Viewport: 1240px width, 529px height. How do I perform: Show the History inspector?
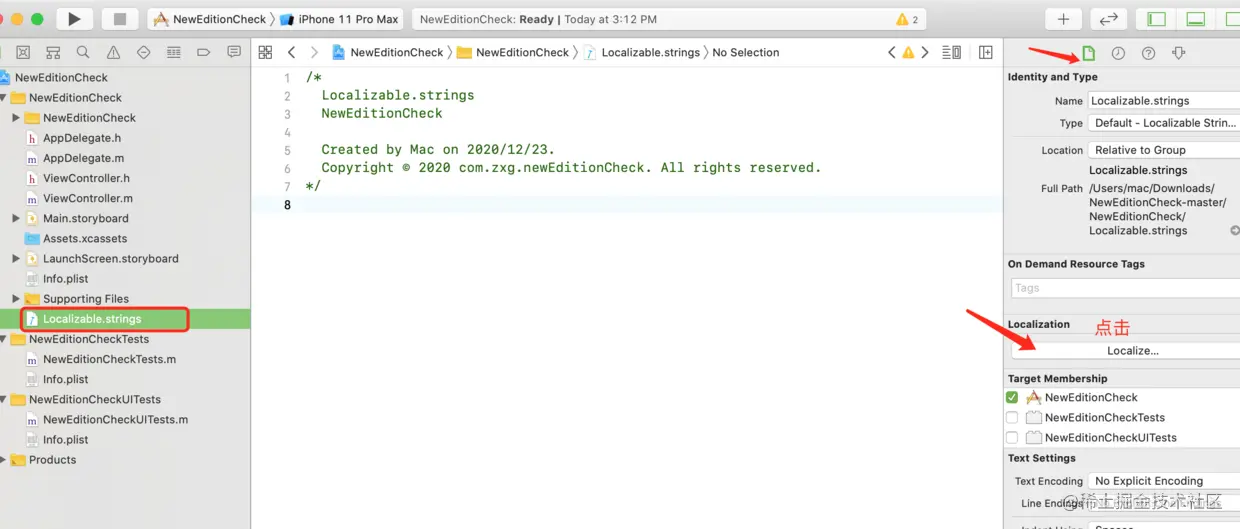1118,53
